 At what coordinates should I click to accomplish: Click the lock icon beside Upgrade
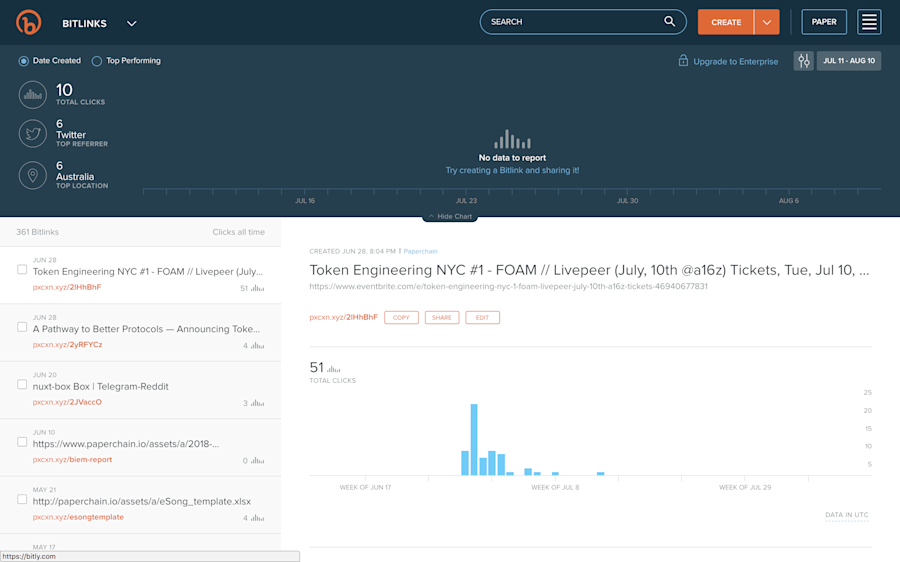683,60
